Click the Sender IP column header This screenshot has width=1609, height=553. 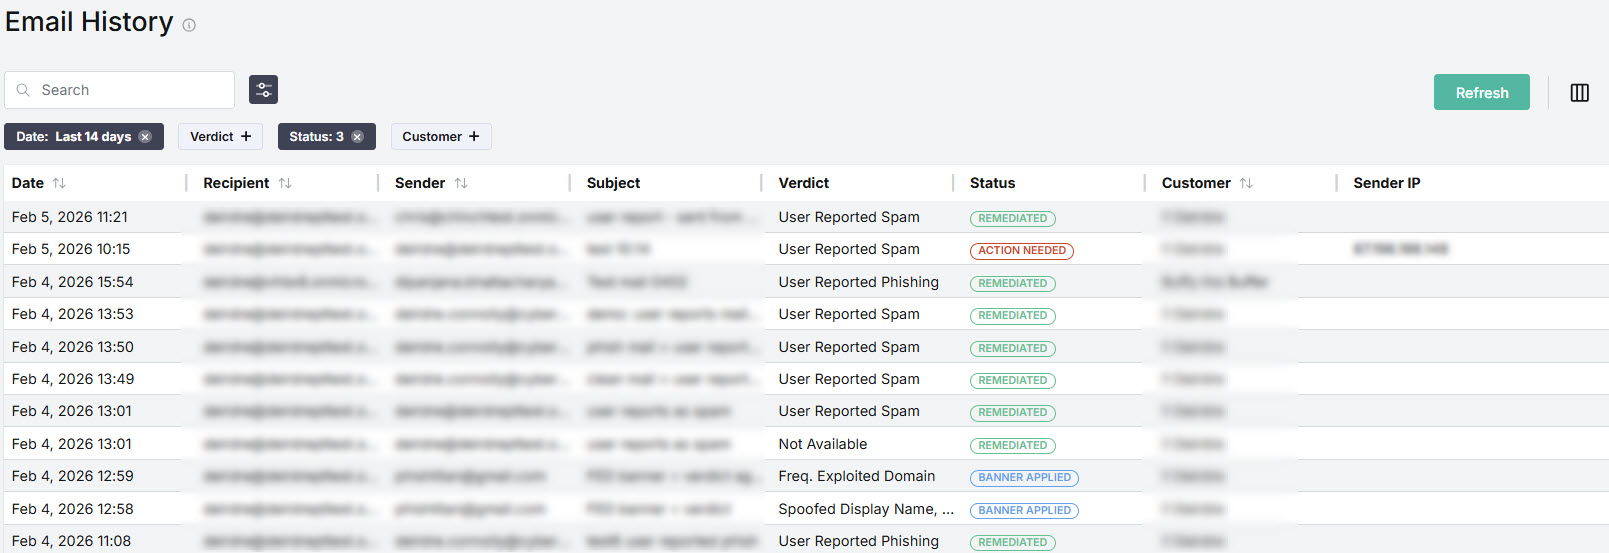pyautogui.click(x=1387, y=183)
